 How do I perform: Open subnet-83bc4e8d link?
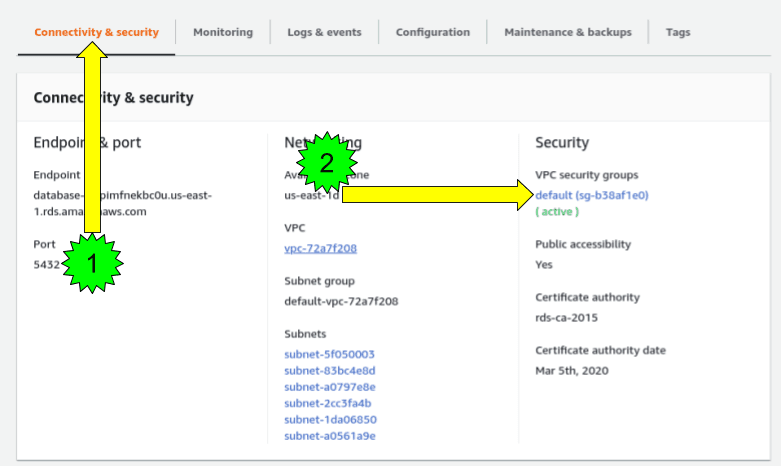(329, 370)
